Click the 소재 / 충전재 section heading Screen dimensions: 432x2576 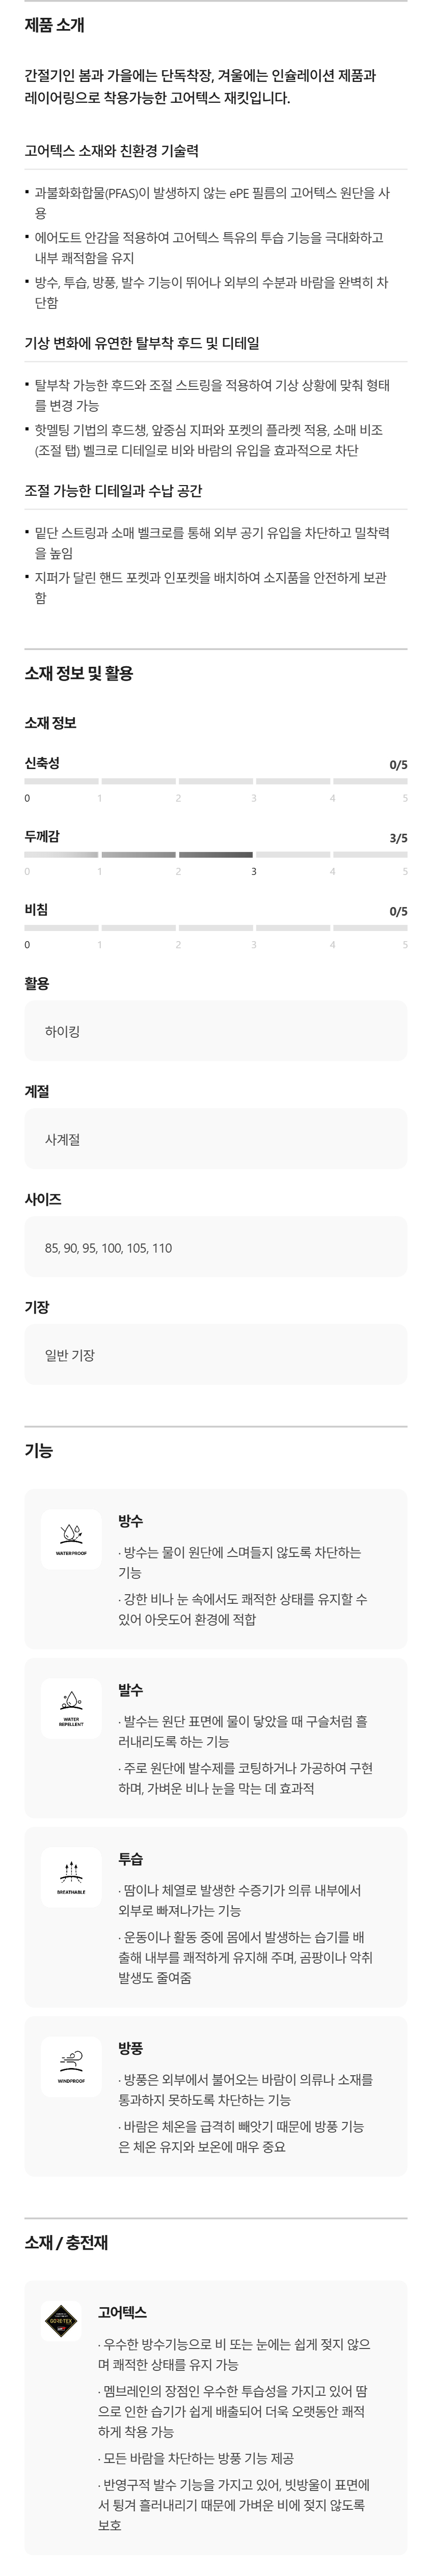pyautogui.click(x=66, y=2243)
